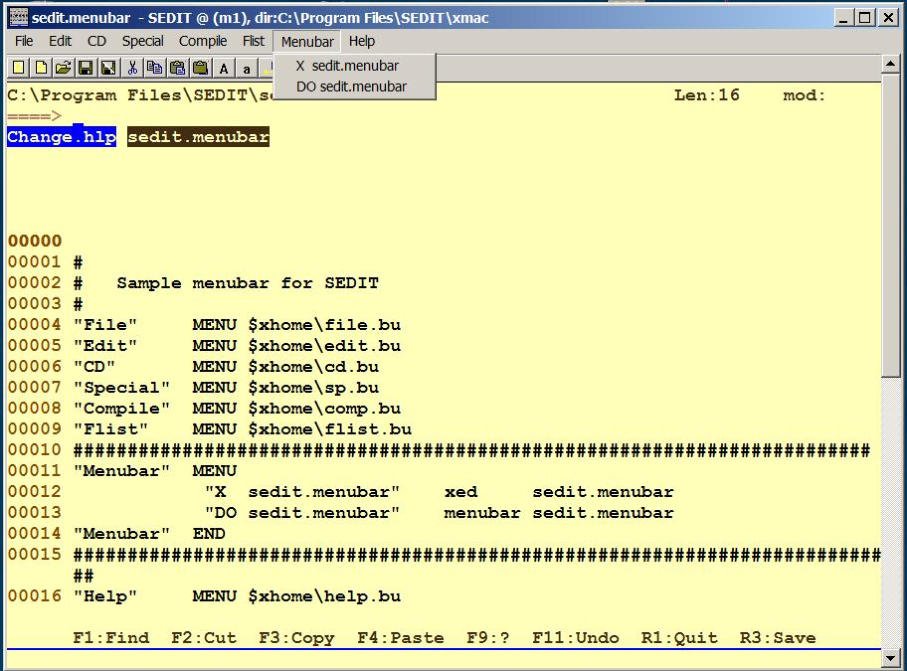Click the "Edit" entry on line 00005
Screen dimensions: 907x671
point(105,345)
